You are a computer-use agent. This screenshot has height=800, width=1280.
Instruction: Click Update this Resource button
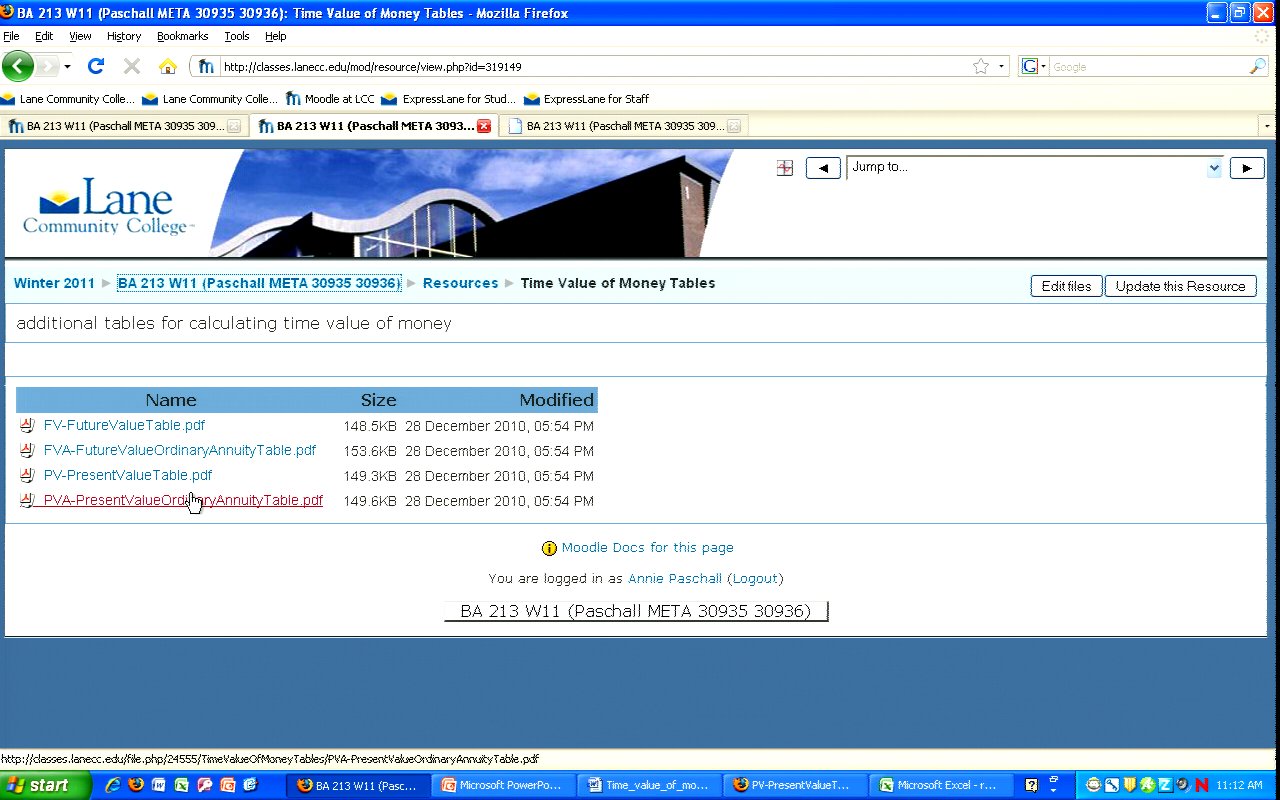coord(1180,286)
